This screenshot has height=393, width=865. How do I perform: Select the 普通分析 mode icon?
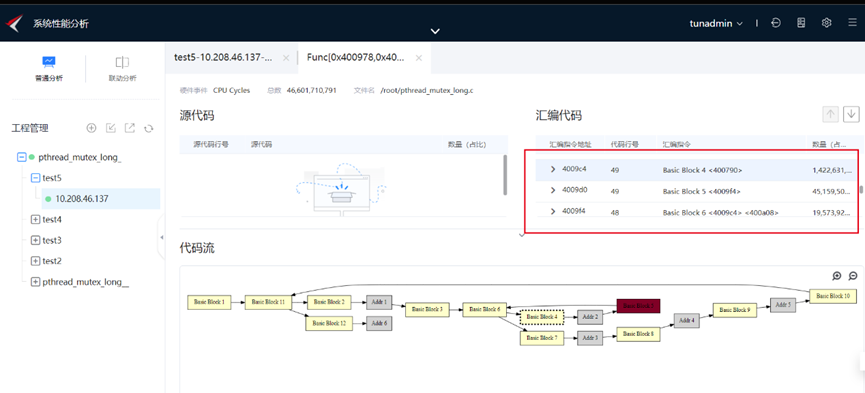[49, 61]
